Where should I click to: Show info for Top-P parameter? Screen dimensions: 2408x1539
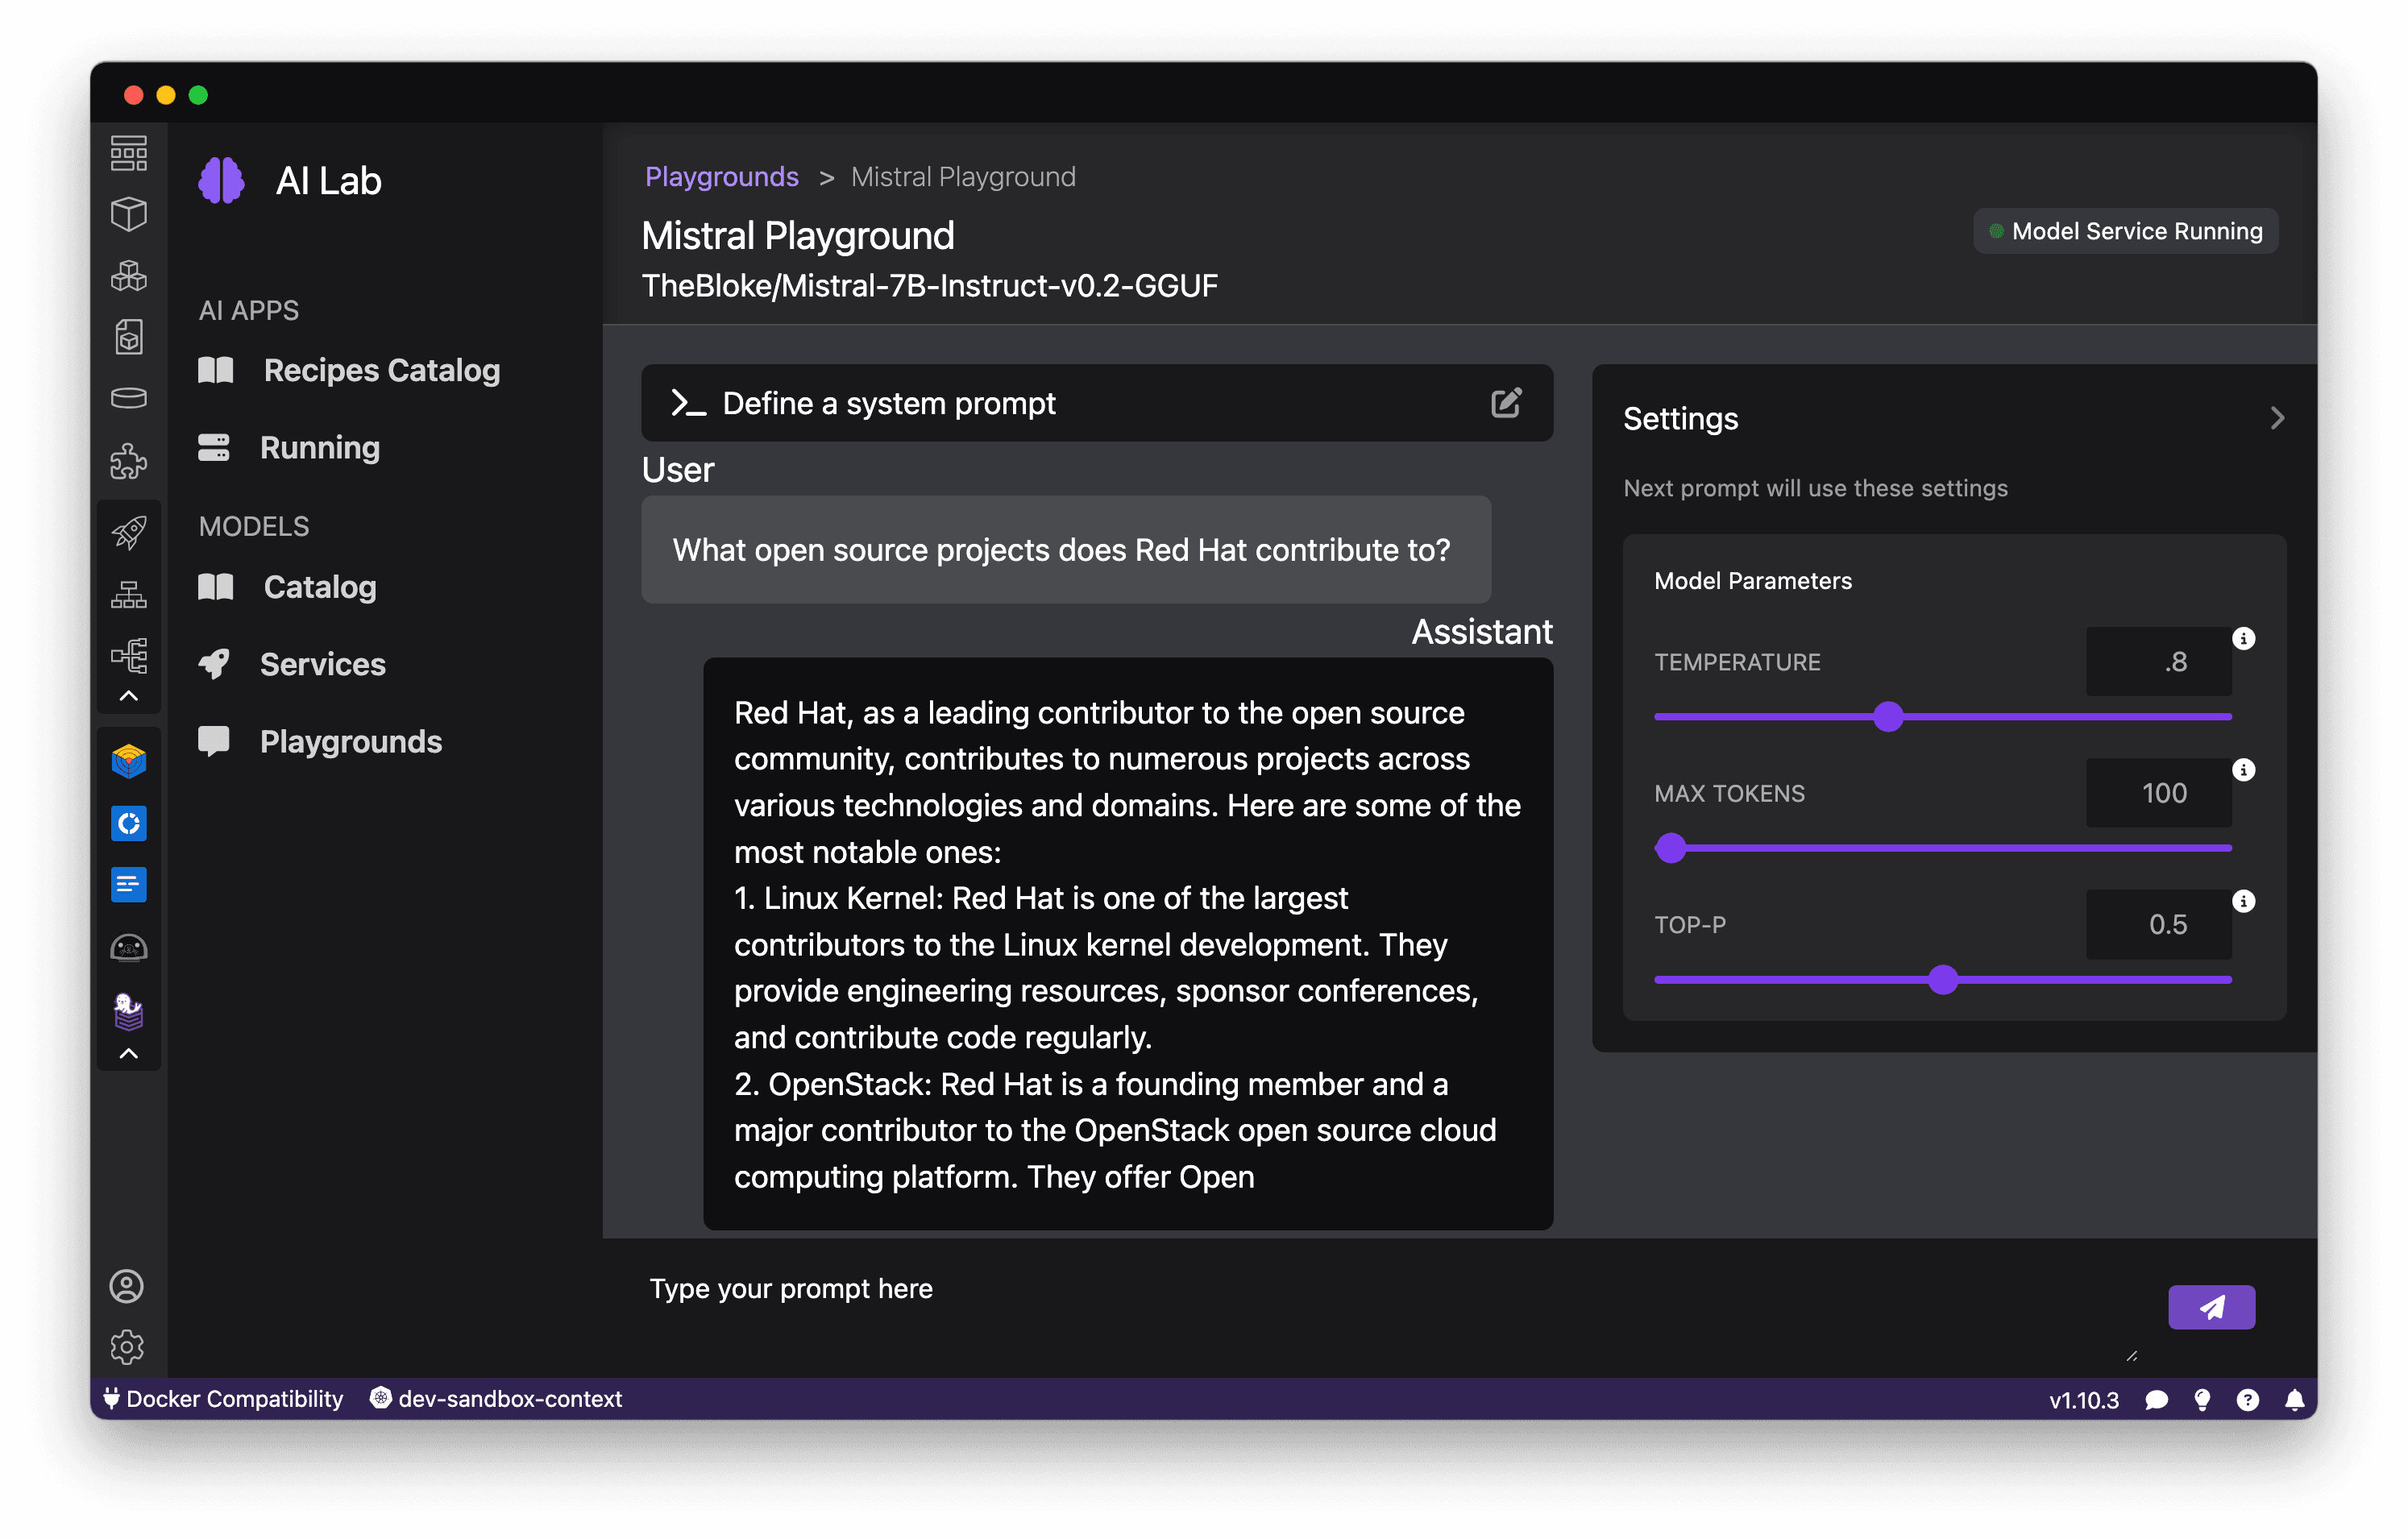(x=2244, y=902)
